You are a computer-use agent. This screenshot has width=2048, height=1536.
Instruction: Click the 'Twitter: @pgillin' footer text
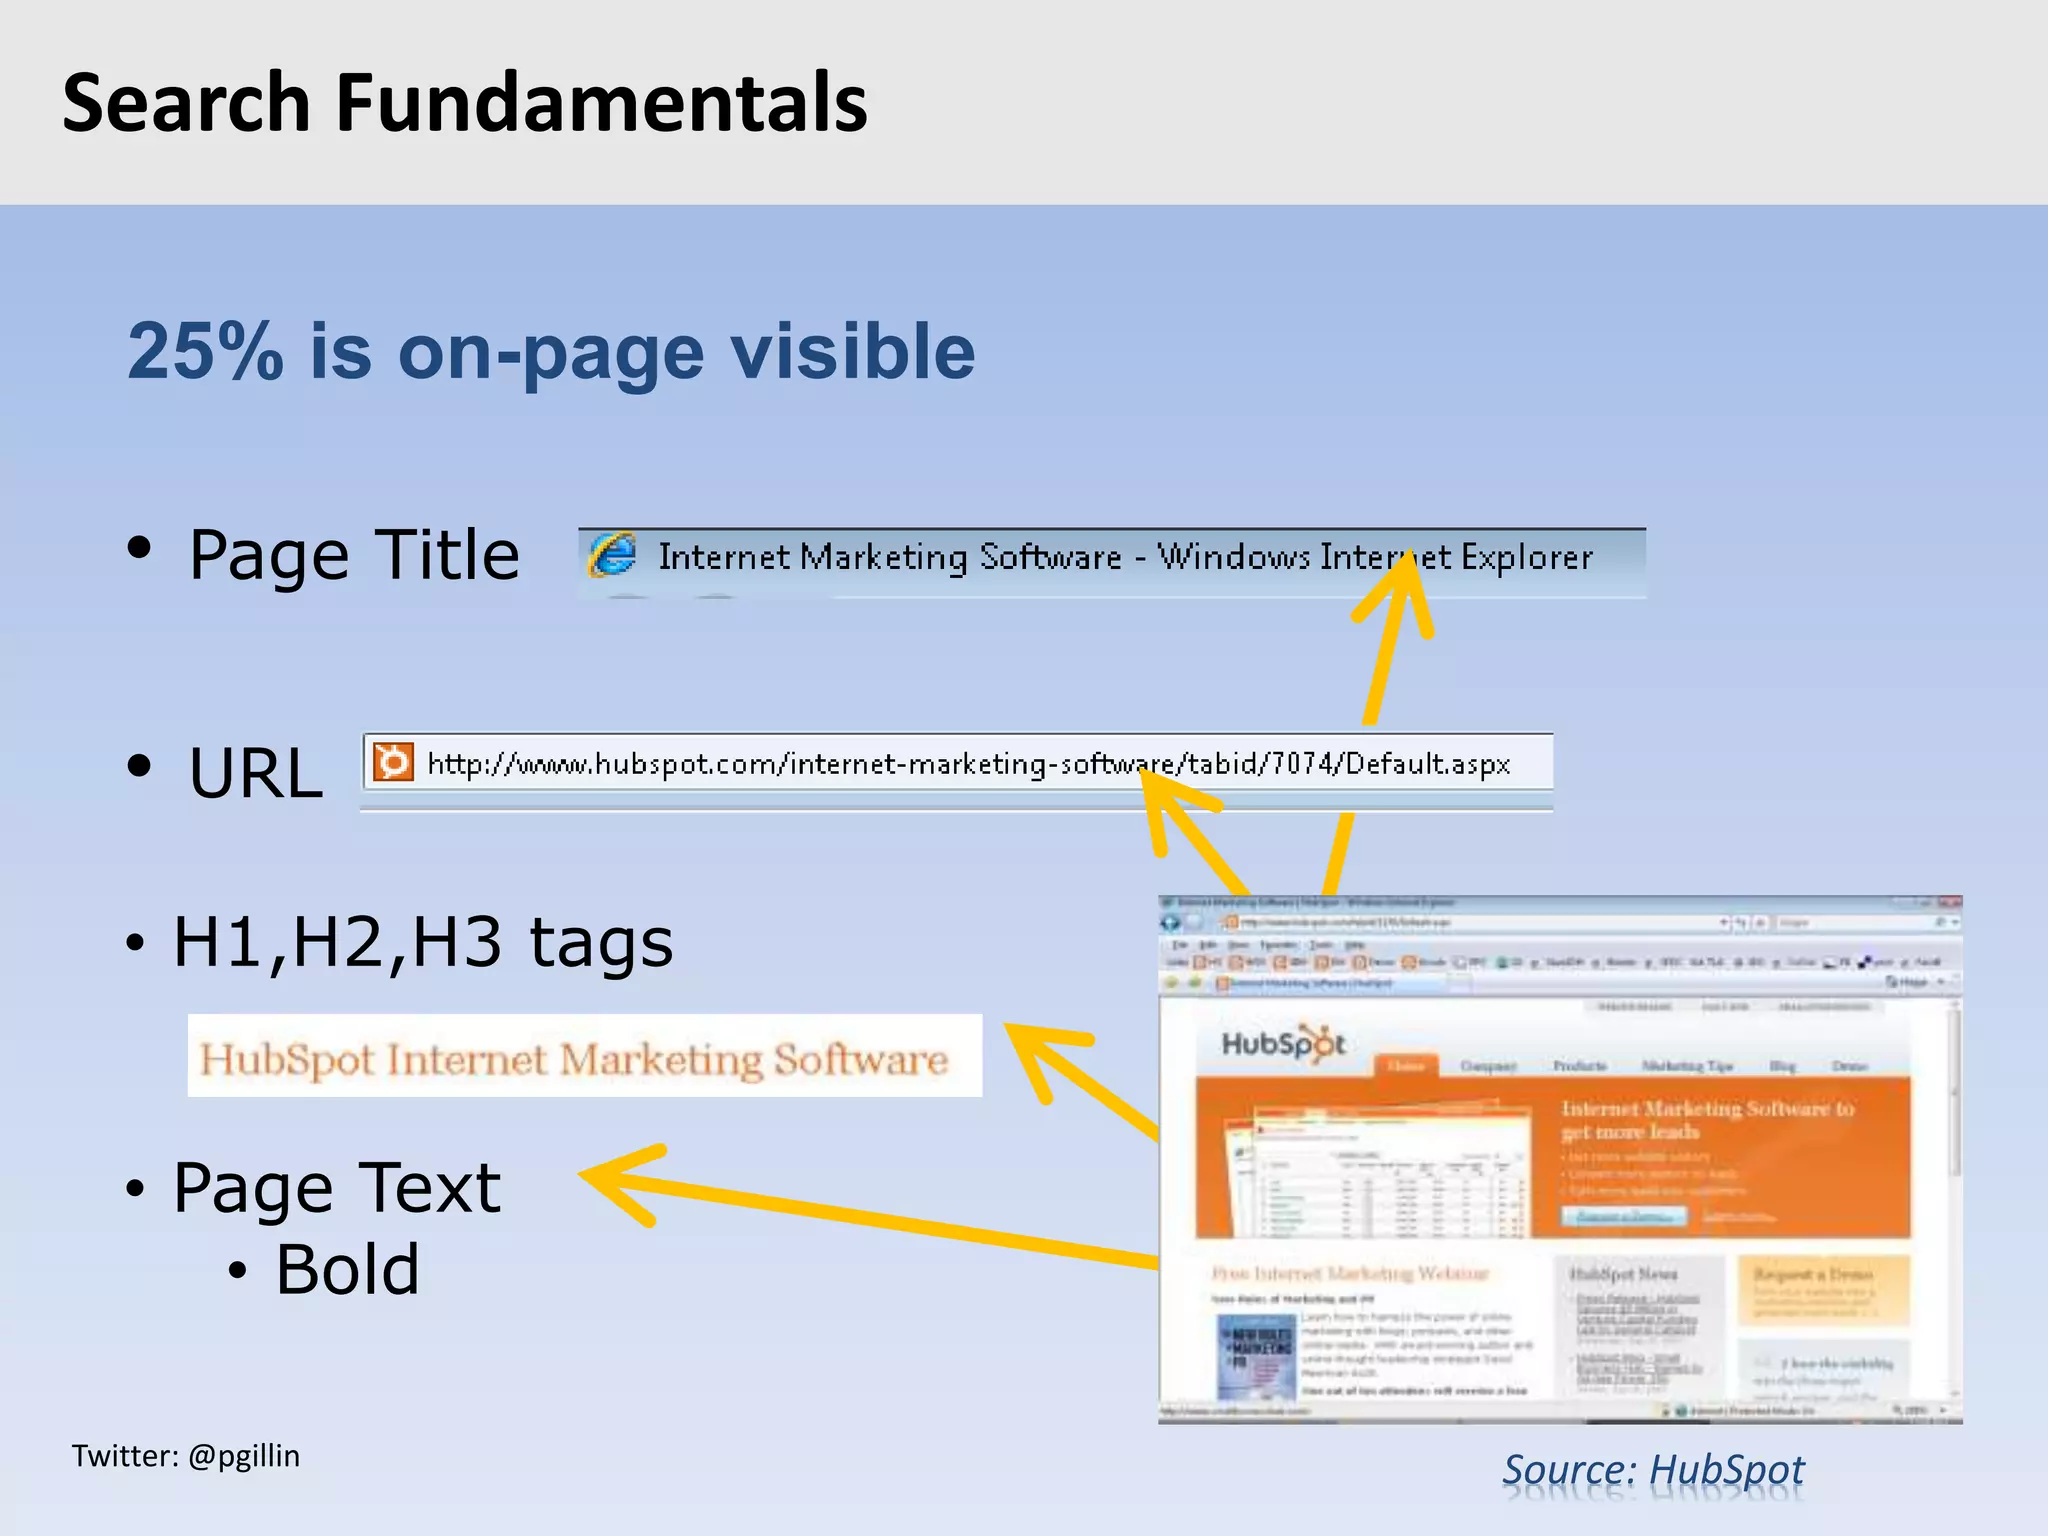coord(186,1456)
